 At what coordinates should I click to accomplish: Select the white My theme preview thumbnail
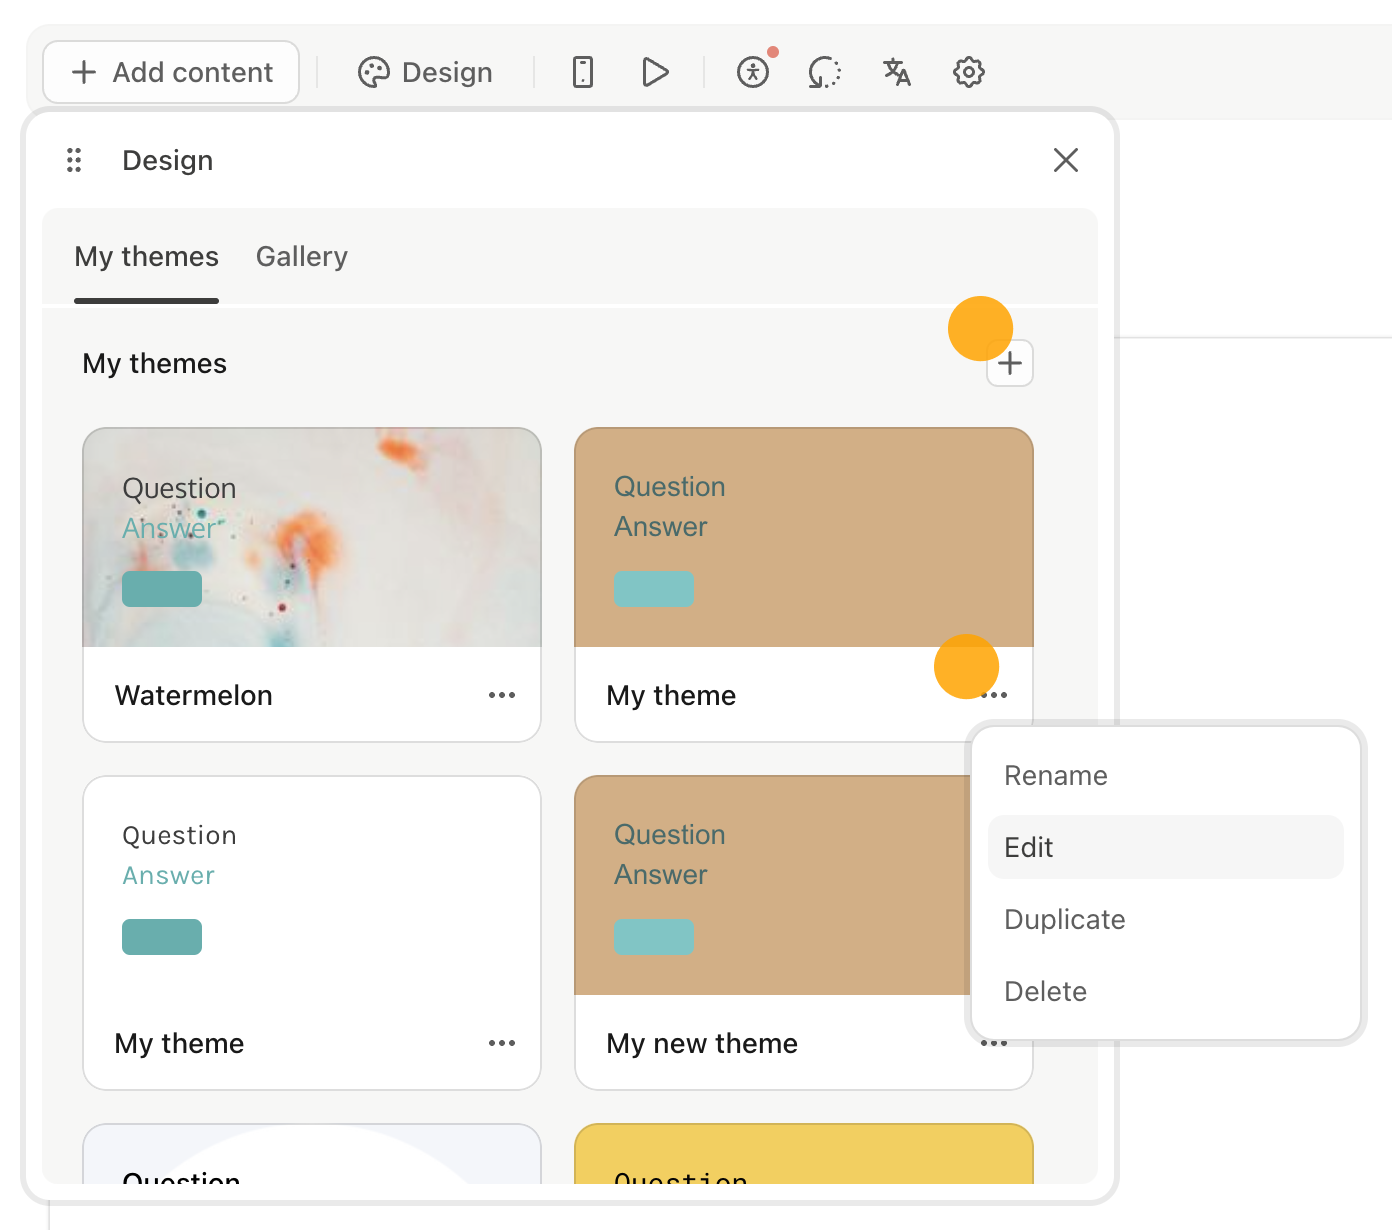312,886
